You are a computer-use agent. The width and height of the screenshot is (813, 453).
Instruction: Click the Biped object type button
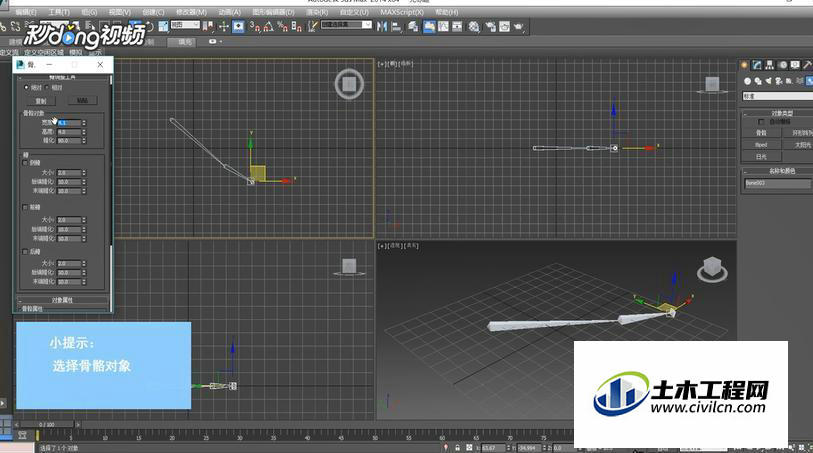coord(761,145)
